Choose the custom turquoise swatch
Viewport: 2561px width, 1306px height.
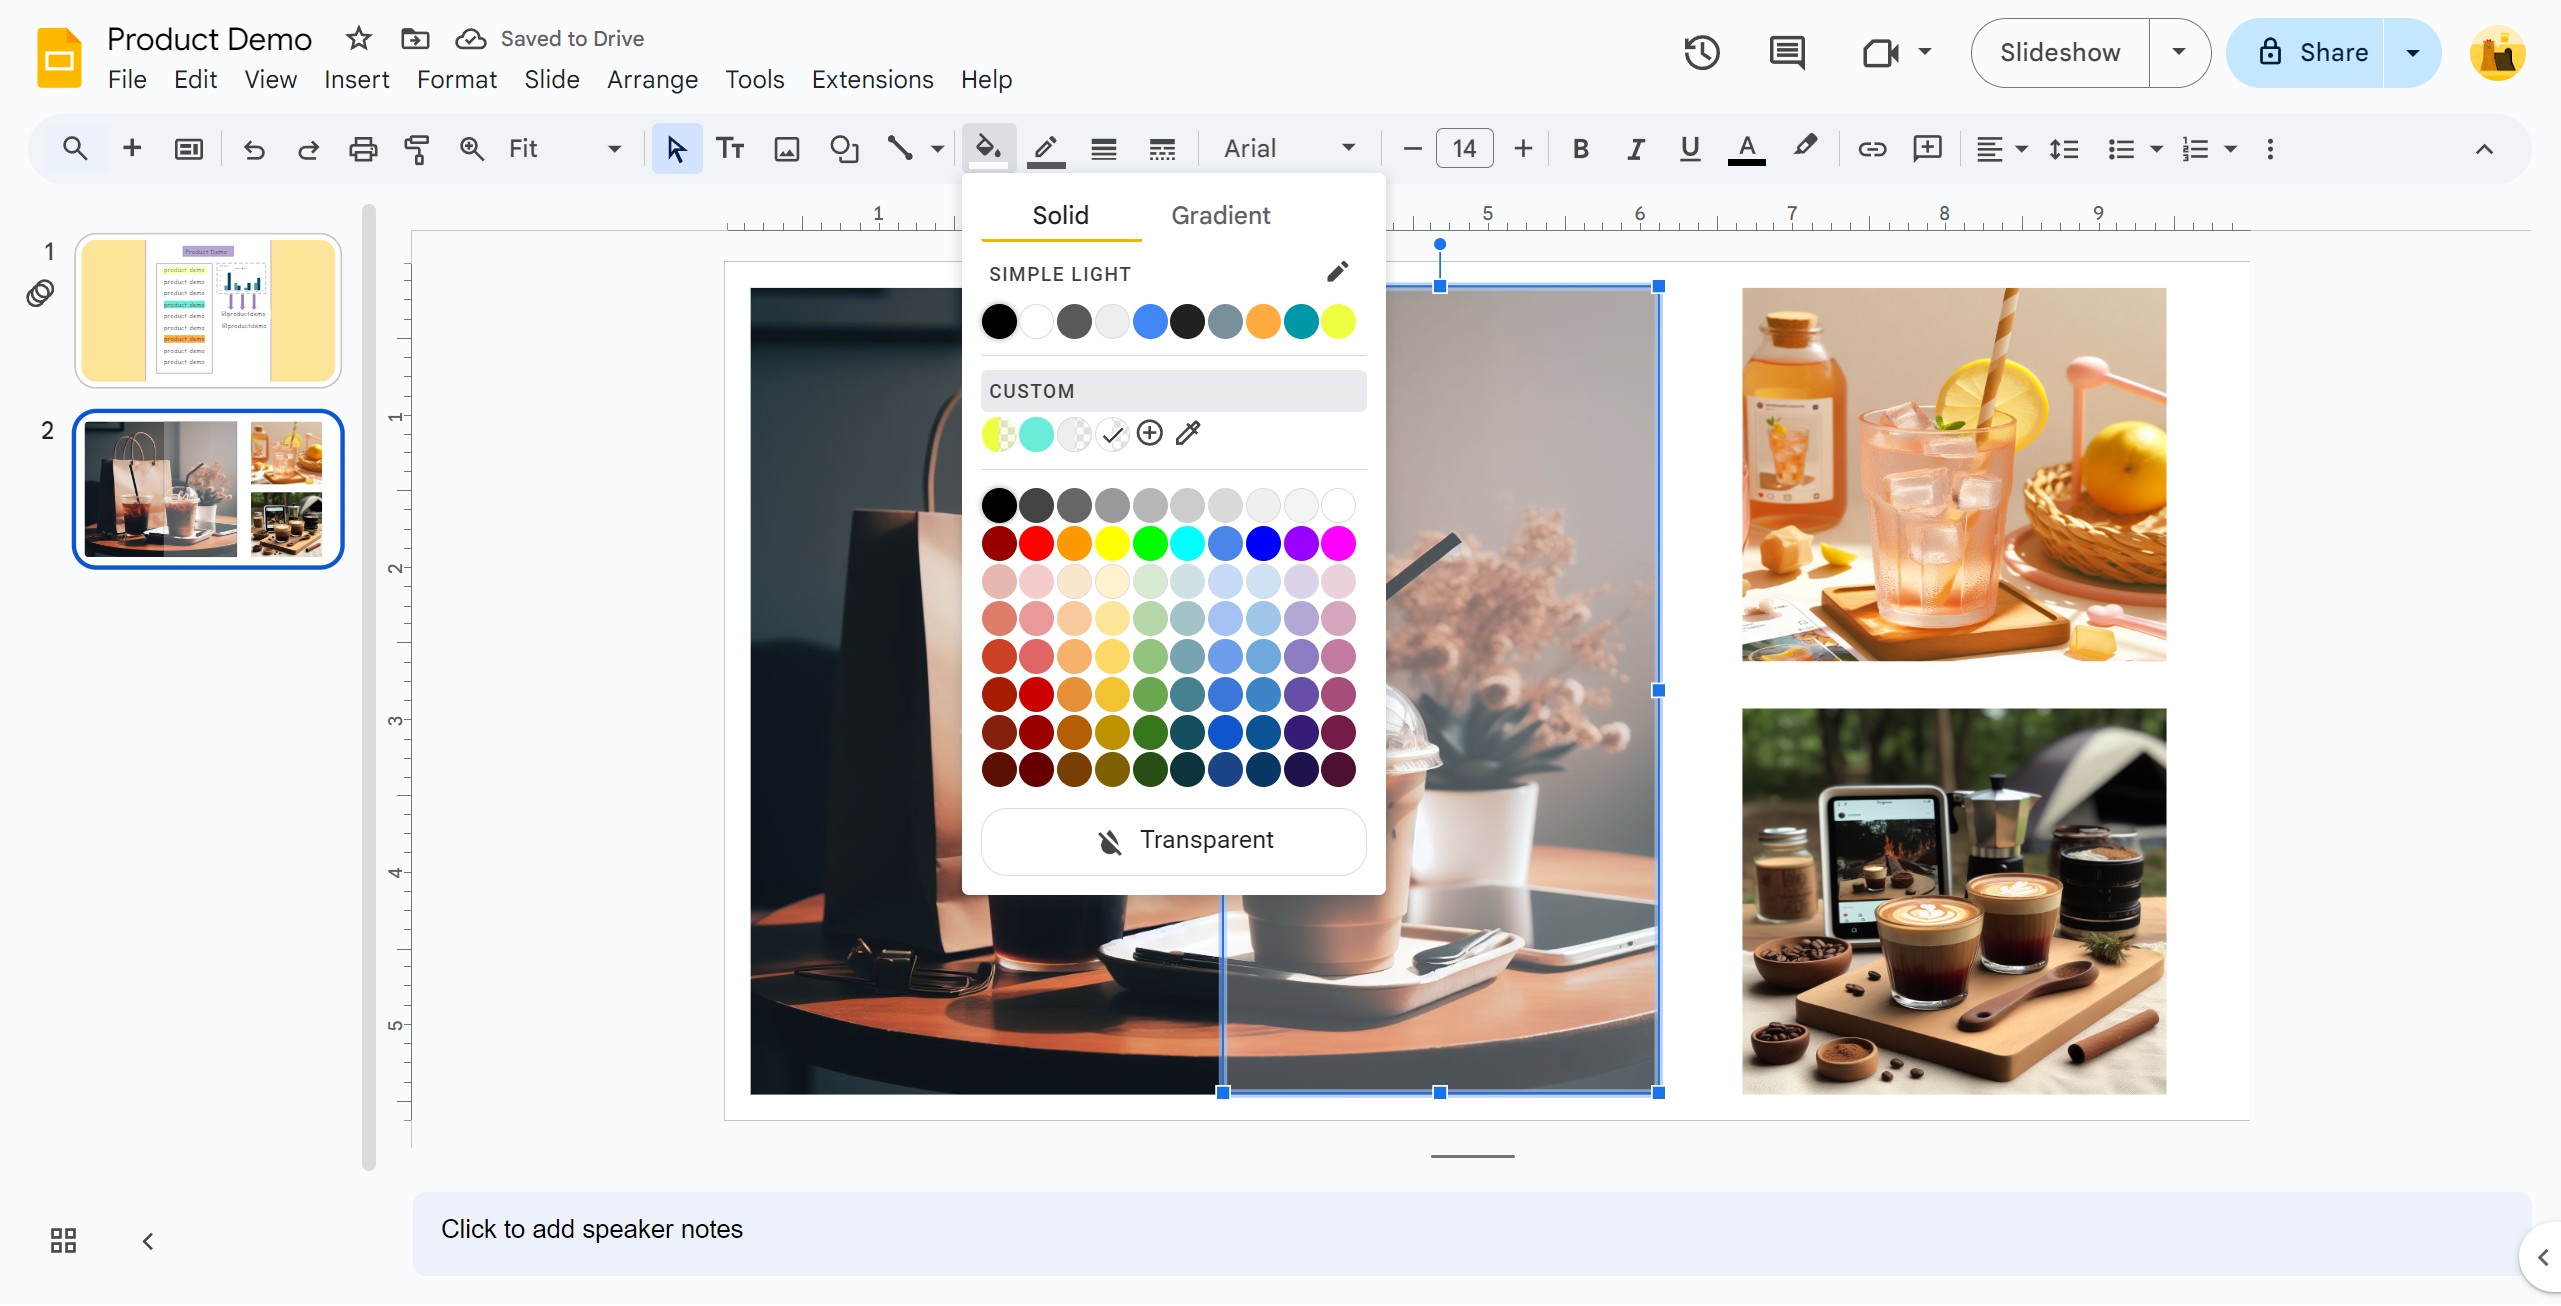[1036, 433]
